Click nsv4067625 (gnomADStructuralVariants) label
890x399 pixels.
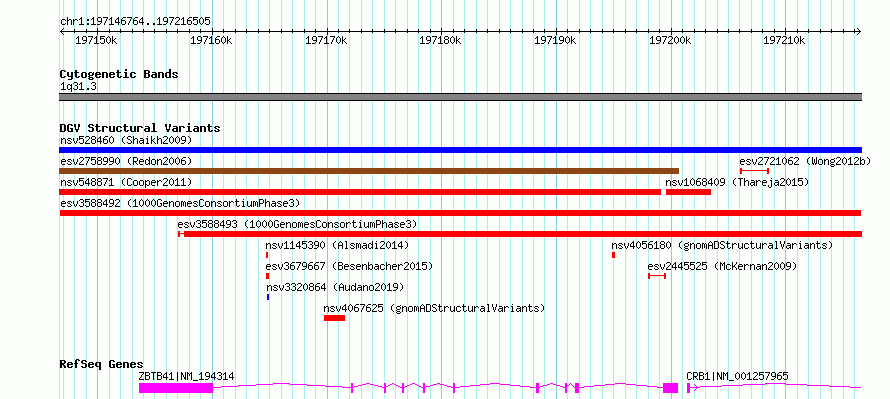click(x=434, y=308)
